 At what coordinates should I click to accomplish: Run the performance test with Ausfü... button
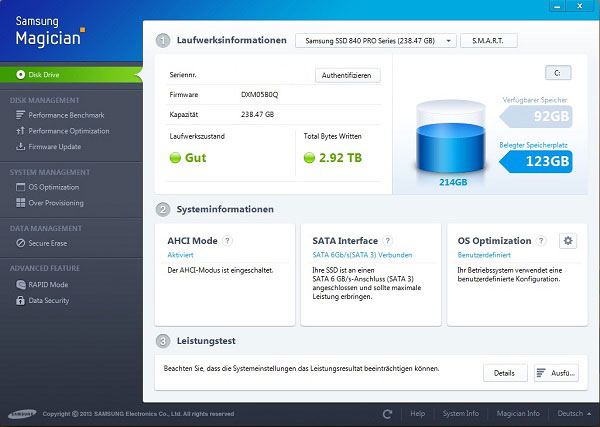556,373
